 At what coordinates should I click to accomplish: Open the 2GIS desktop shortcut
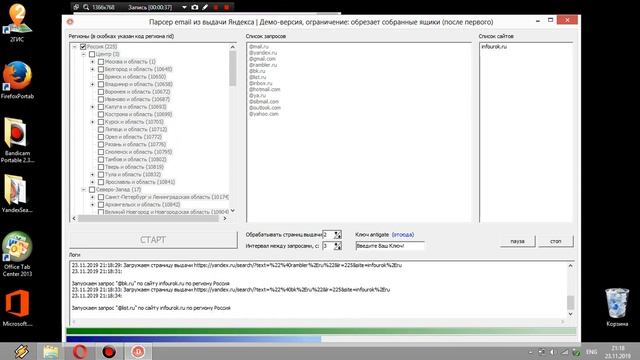pos(17,22)
